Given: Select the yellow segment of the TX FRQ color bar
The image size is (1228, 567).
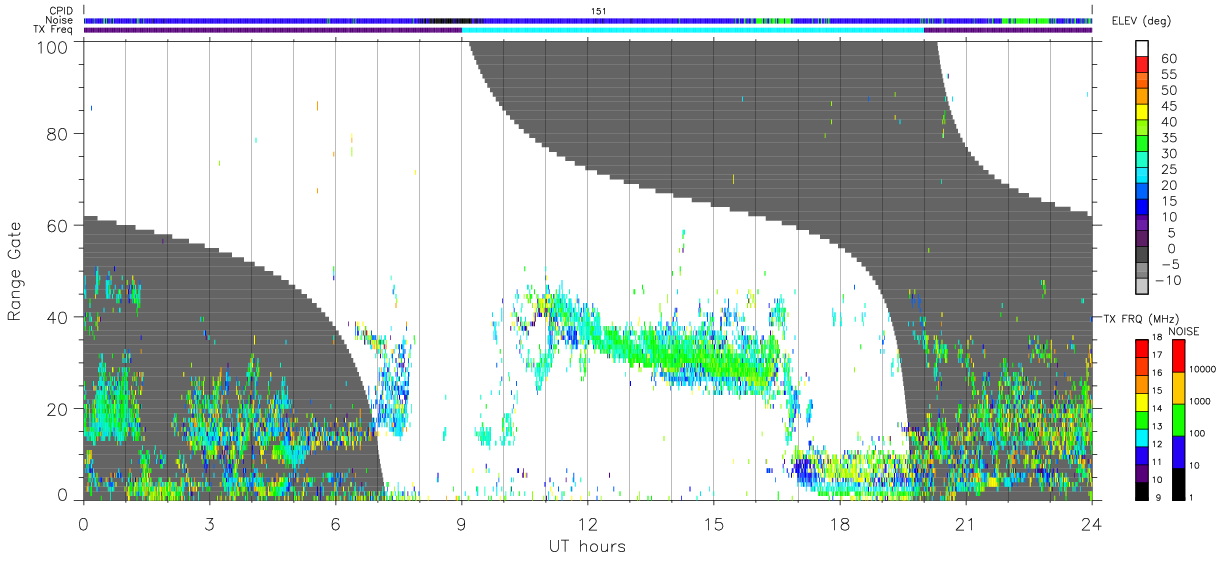Looking at the screenshot, I should [x=1142, y=401].
